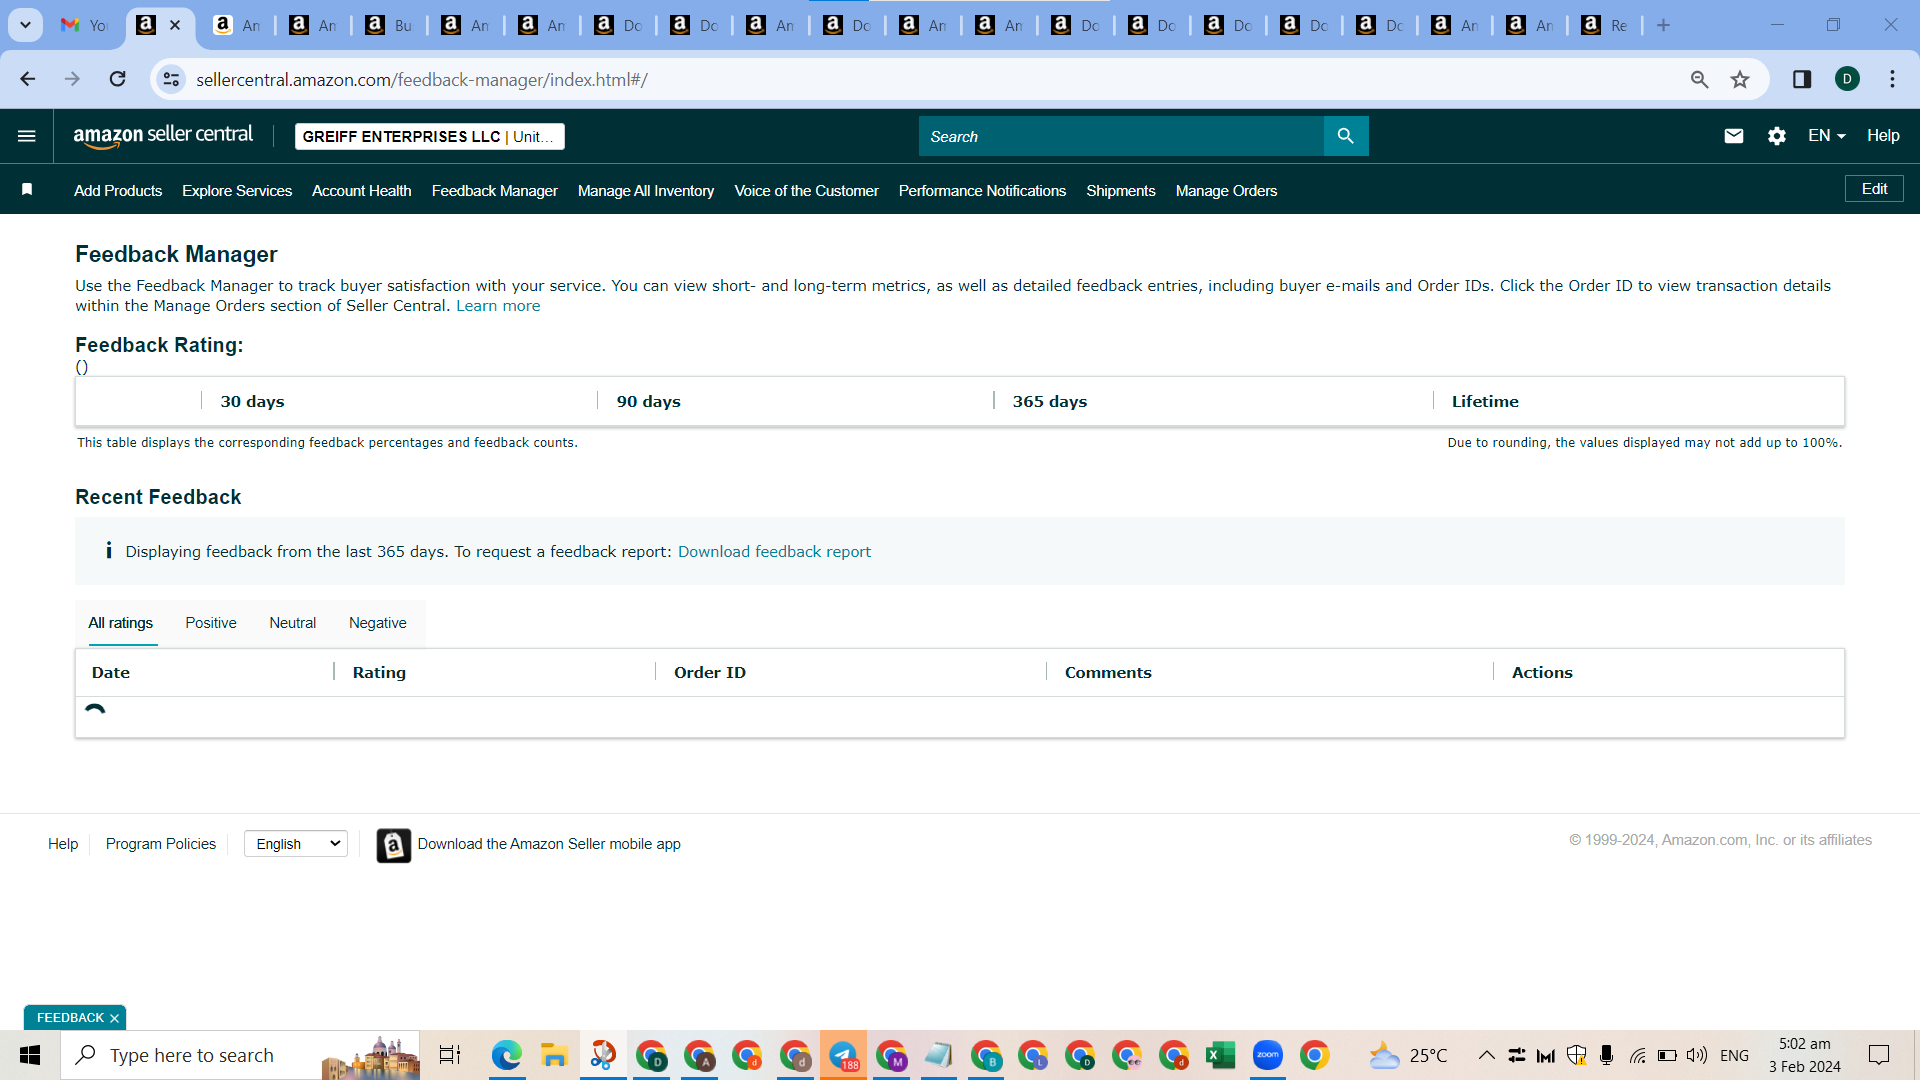Viewport: 1920px width, 1080px height.
Task: Open Zoom from the taskbar
Action: (x=1267, y=1055)
